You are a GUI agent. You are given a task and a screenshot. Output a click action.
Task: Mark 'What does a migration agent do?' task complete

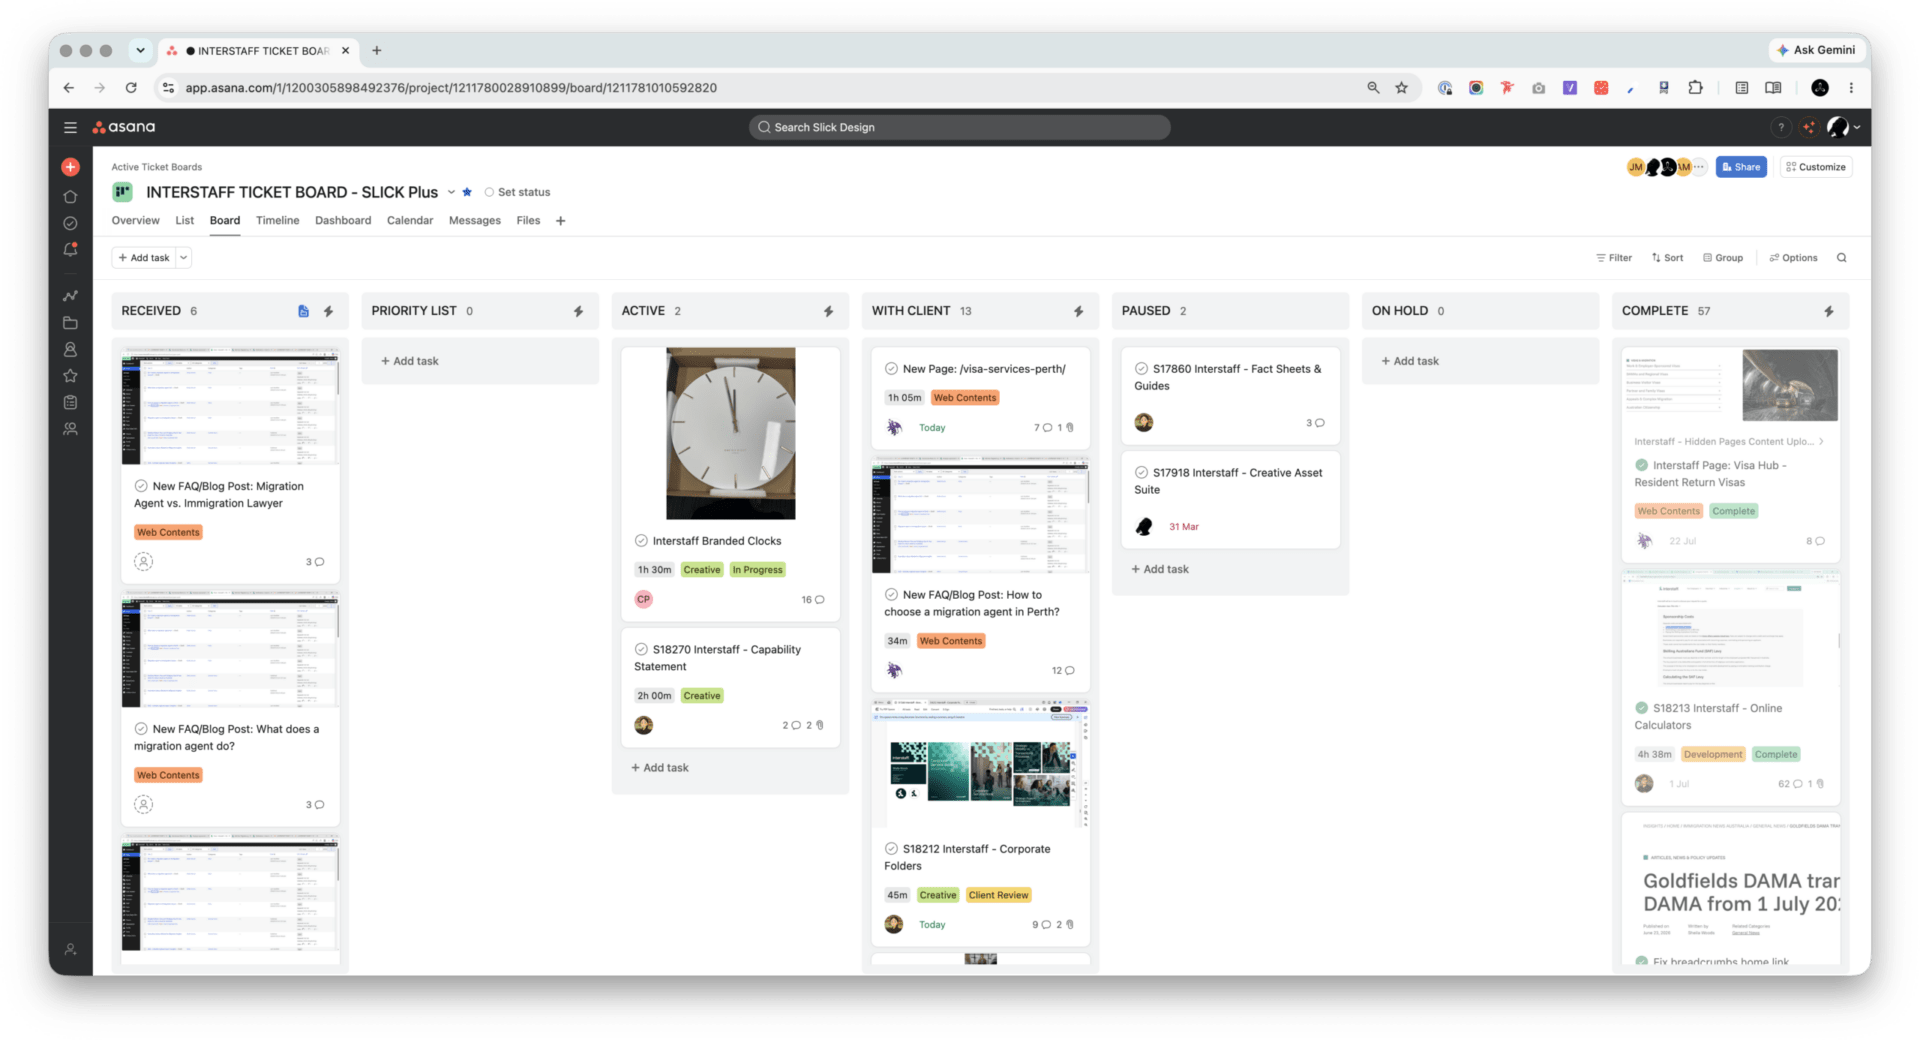tap(141, 729)
